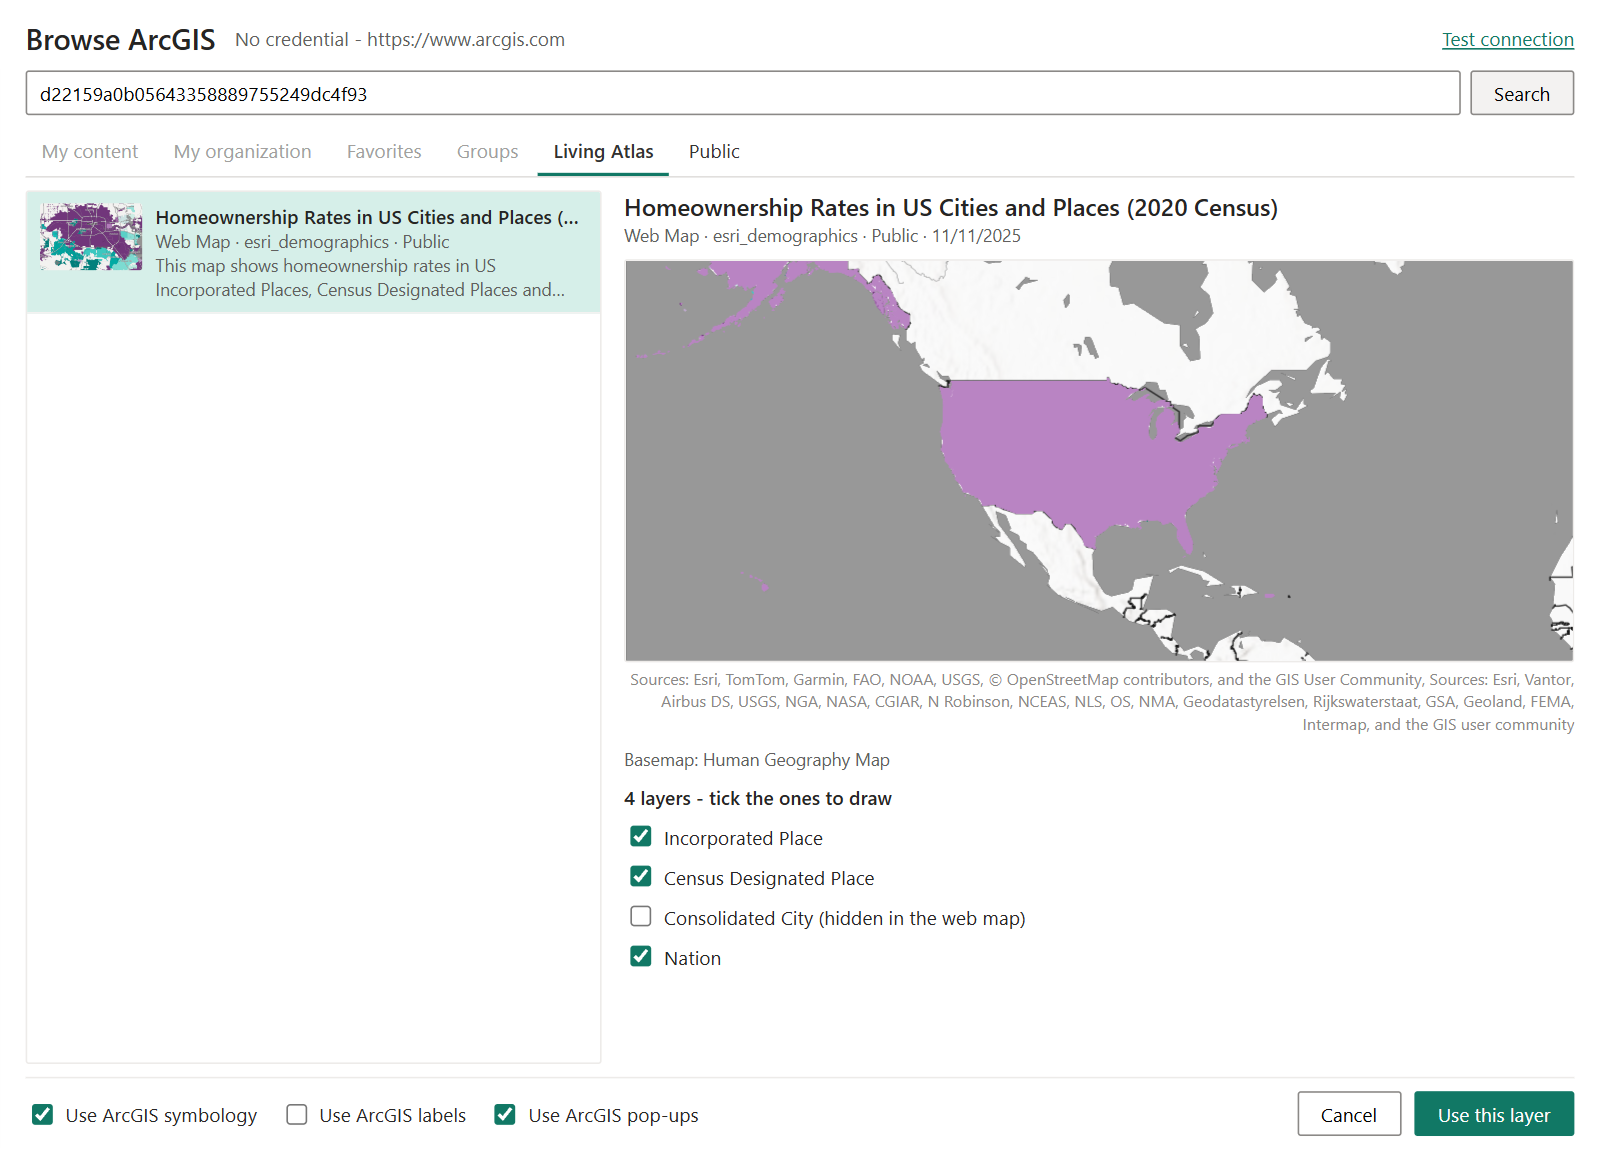Image resolution: width=1600 pixels, height=1152 pixels.
Task: Toggle the Incorporated Place layer checkbox
Action: tap(641, 837)
